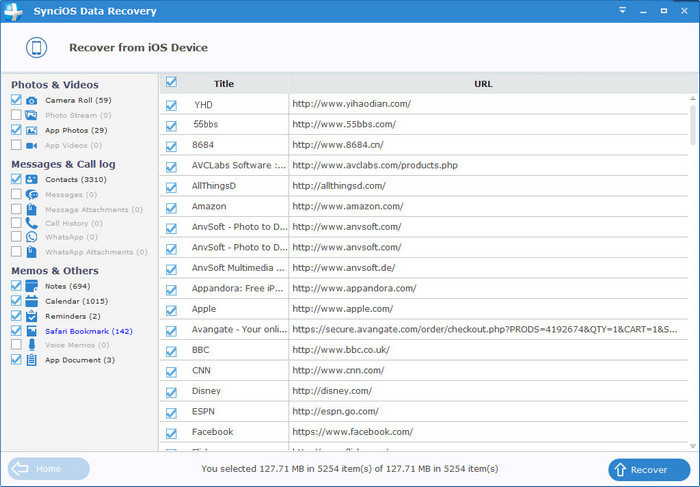
Task: Click Reminders (2) label
Action: (x=73, y=316)
